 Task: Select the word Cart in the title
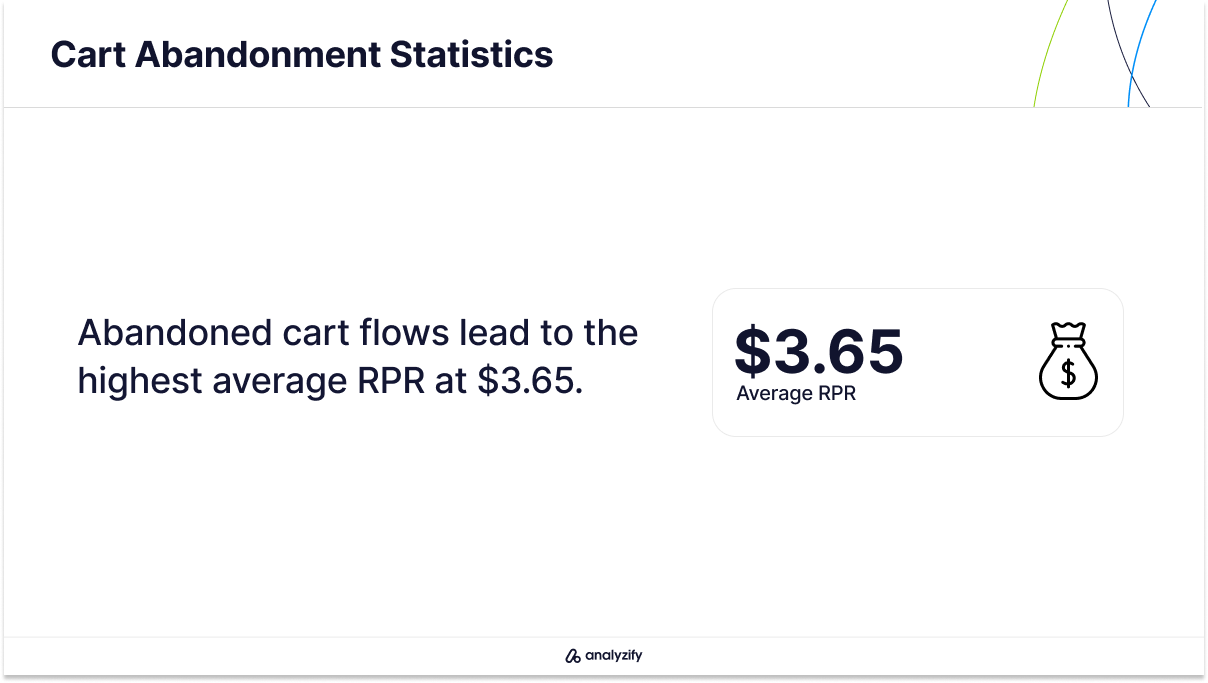point(88,54)
